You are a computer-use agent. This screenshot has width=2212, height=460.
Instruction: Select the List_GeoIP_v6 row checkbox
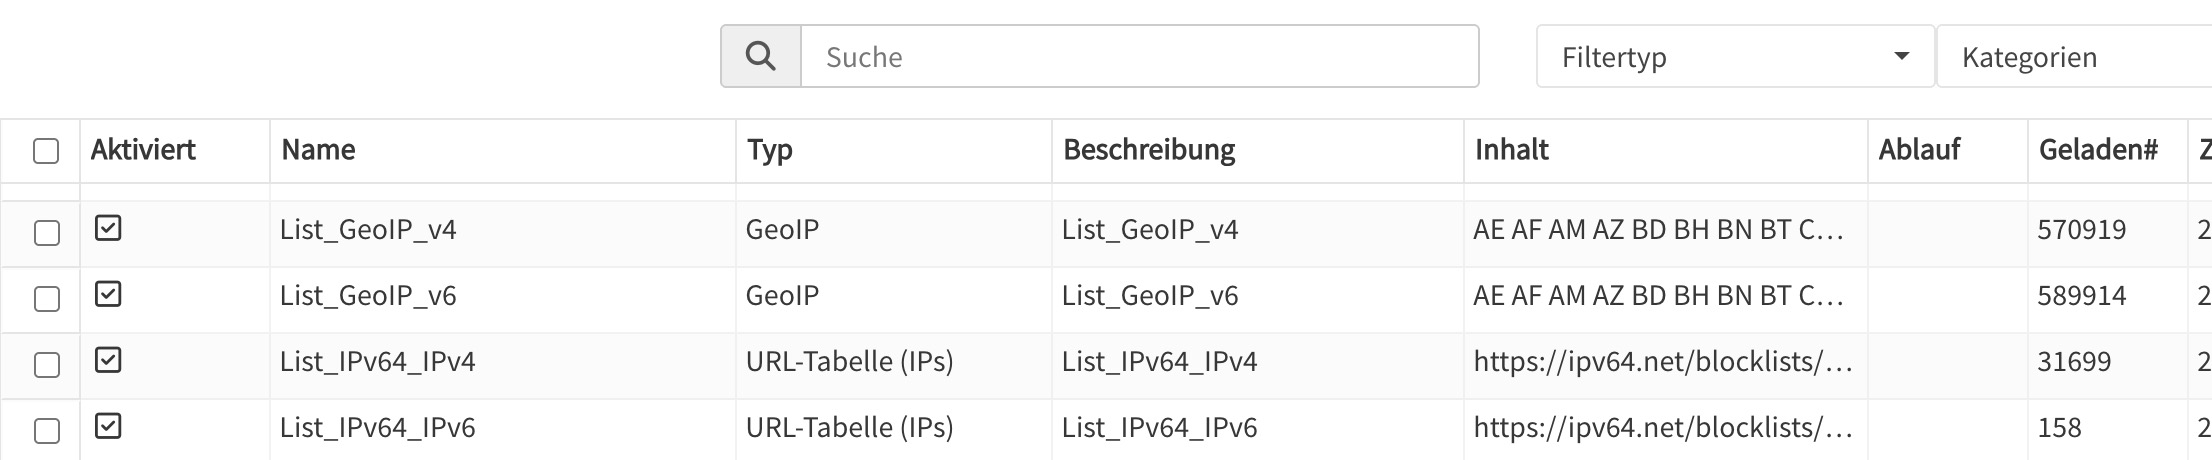[x=47, y=299]
